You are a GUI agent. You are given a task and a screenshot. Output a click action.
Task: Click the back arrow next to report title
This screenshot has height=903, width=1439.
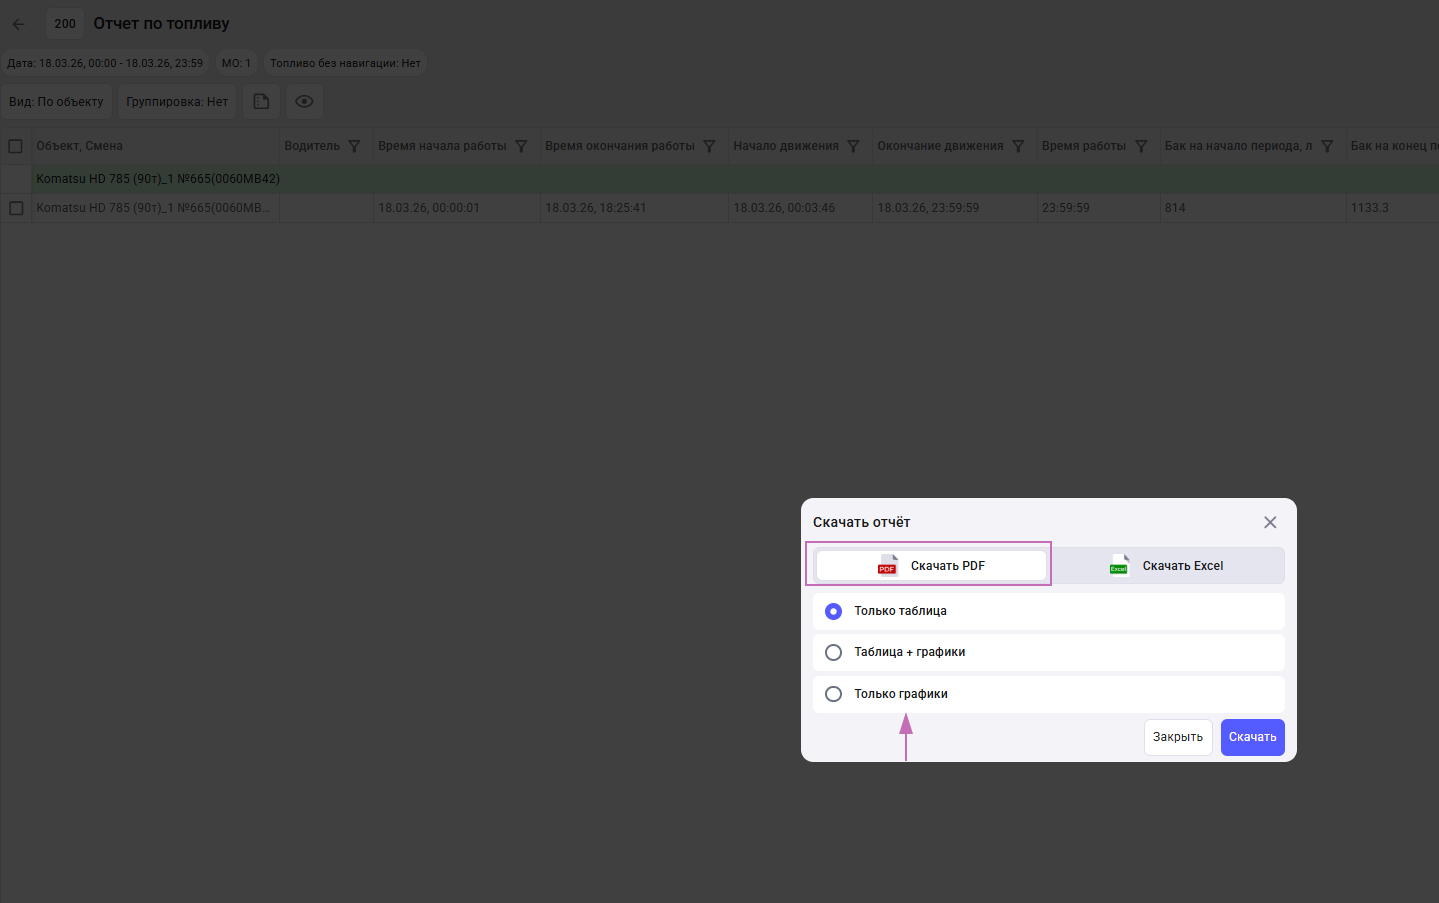[x=18, y=24]
